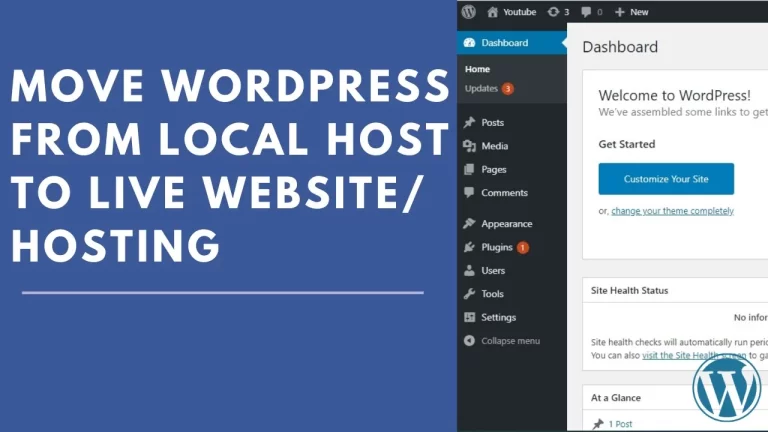
Task: Click the Users person icon
Action: 469,270
